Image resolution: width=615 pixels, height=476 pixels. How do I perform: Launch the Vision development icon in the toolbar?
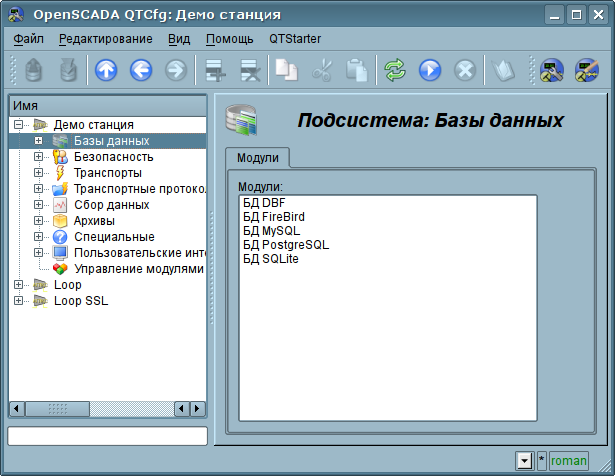click(587, 70)
